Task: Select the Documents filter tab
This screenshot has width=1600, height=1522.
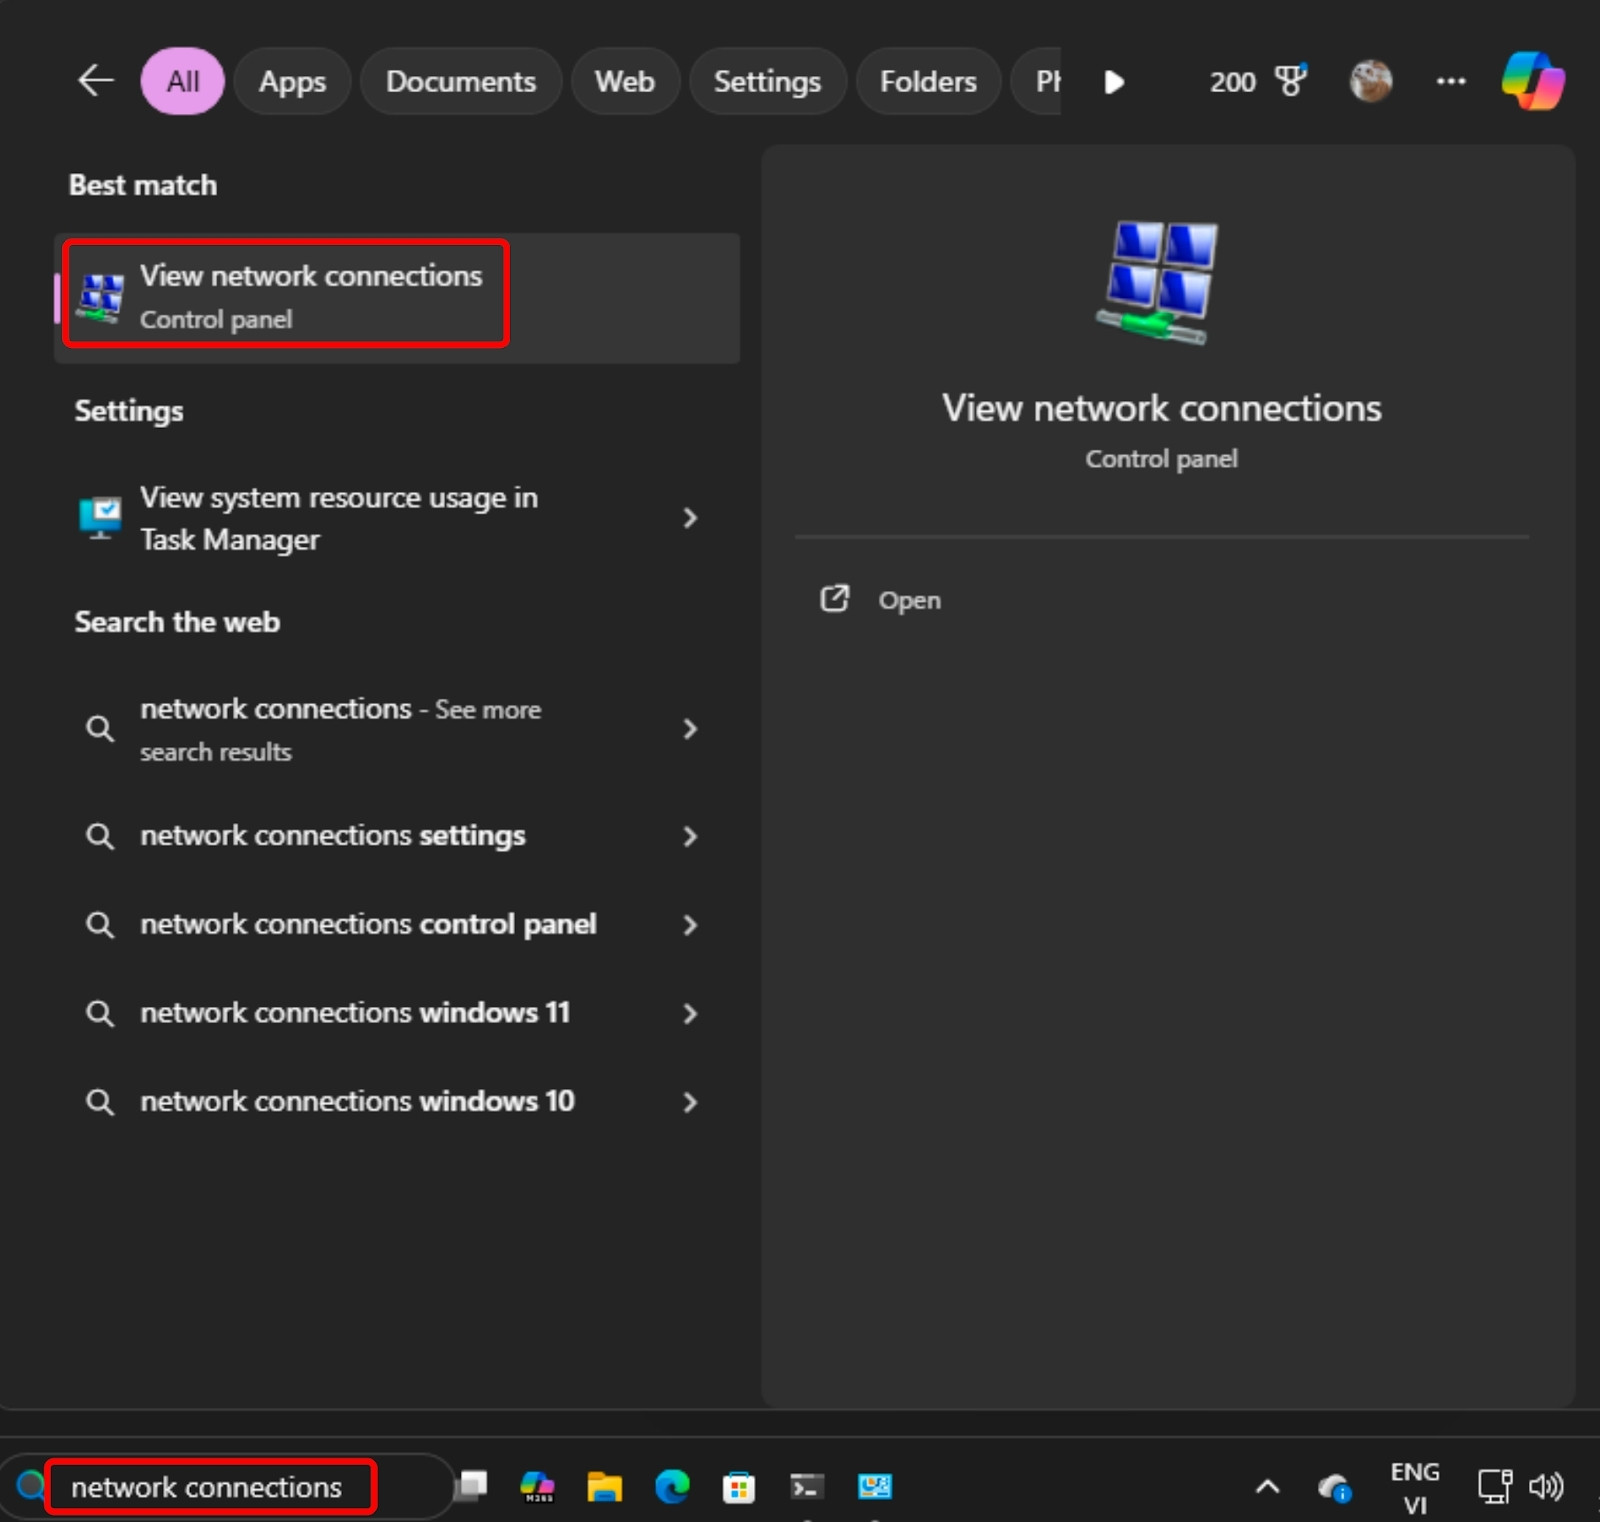Action: [460, 81]
